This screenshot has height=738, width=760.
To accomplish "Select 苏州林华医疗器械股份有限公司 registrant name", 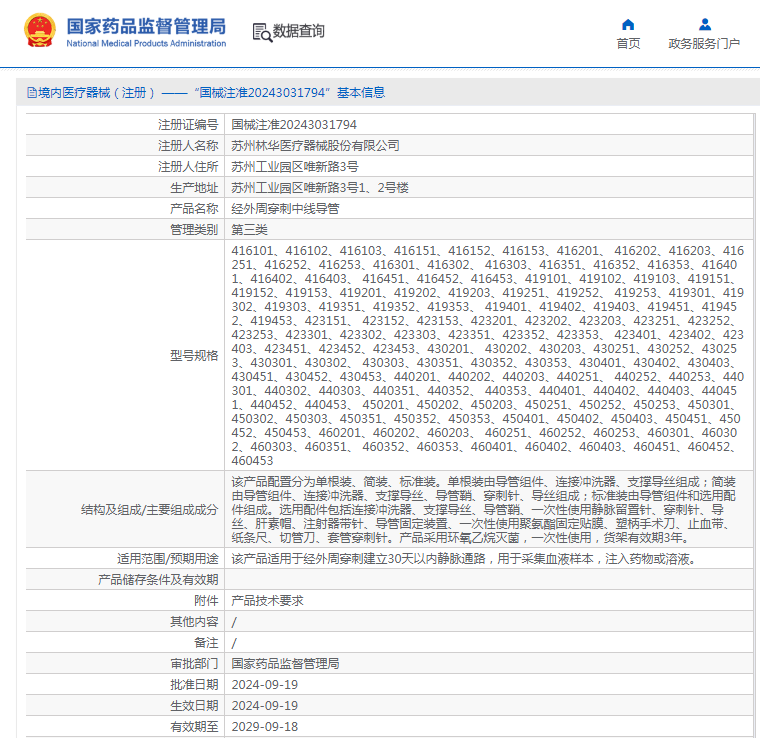I will 315,146.
